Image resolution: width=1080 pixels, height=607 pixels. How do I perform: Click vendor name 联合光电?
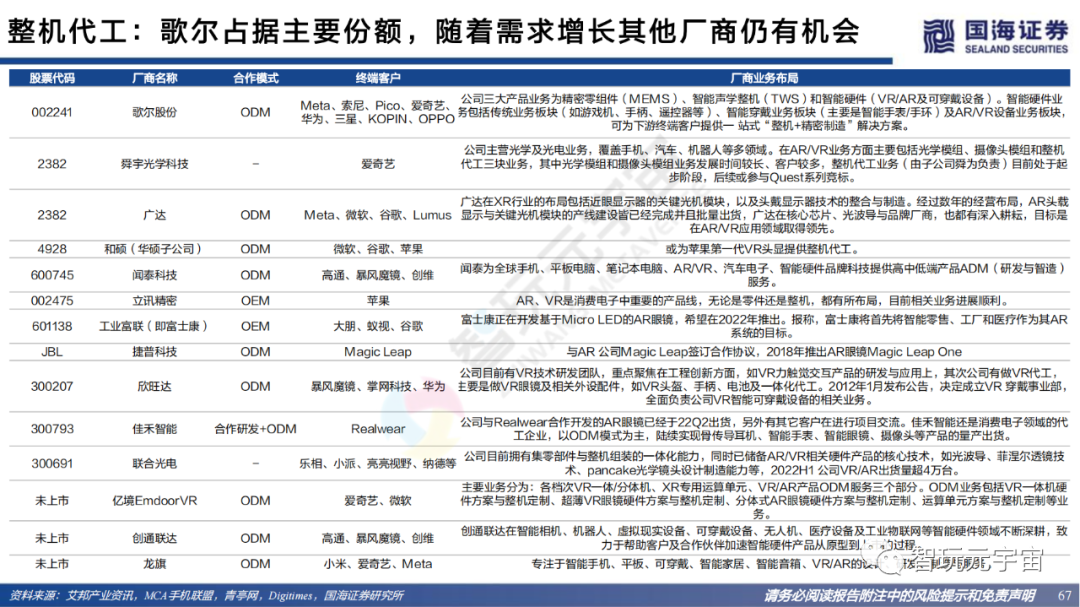click(x=154, y=464)
